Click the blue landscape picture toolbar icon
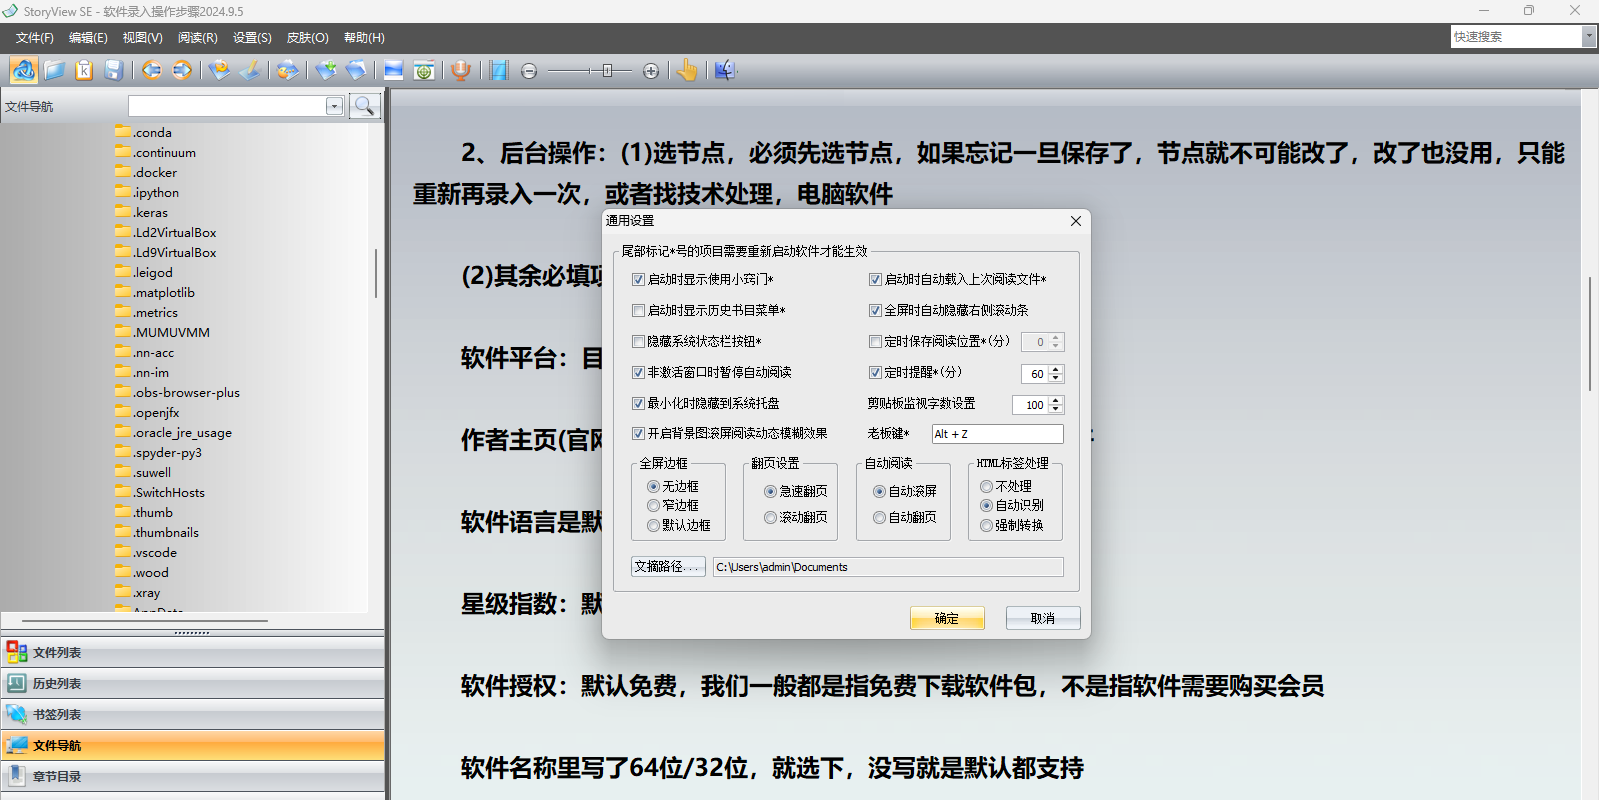 pyautogui.click(x=394, y=70)
